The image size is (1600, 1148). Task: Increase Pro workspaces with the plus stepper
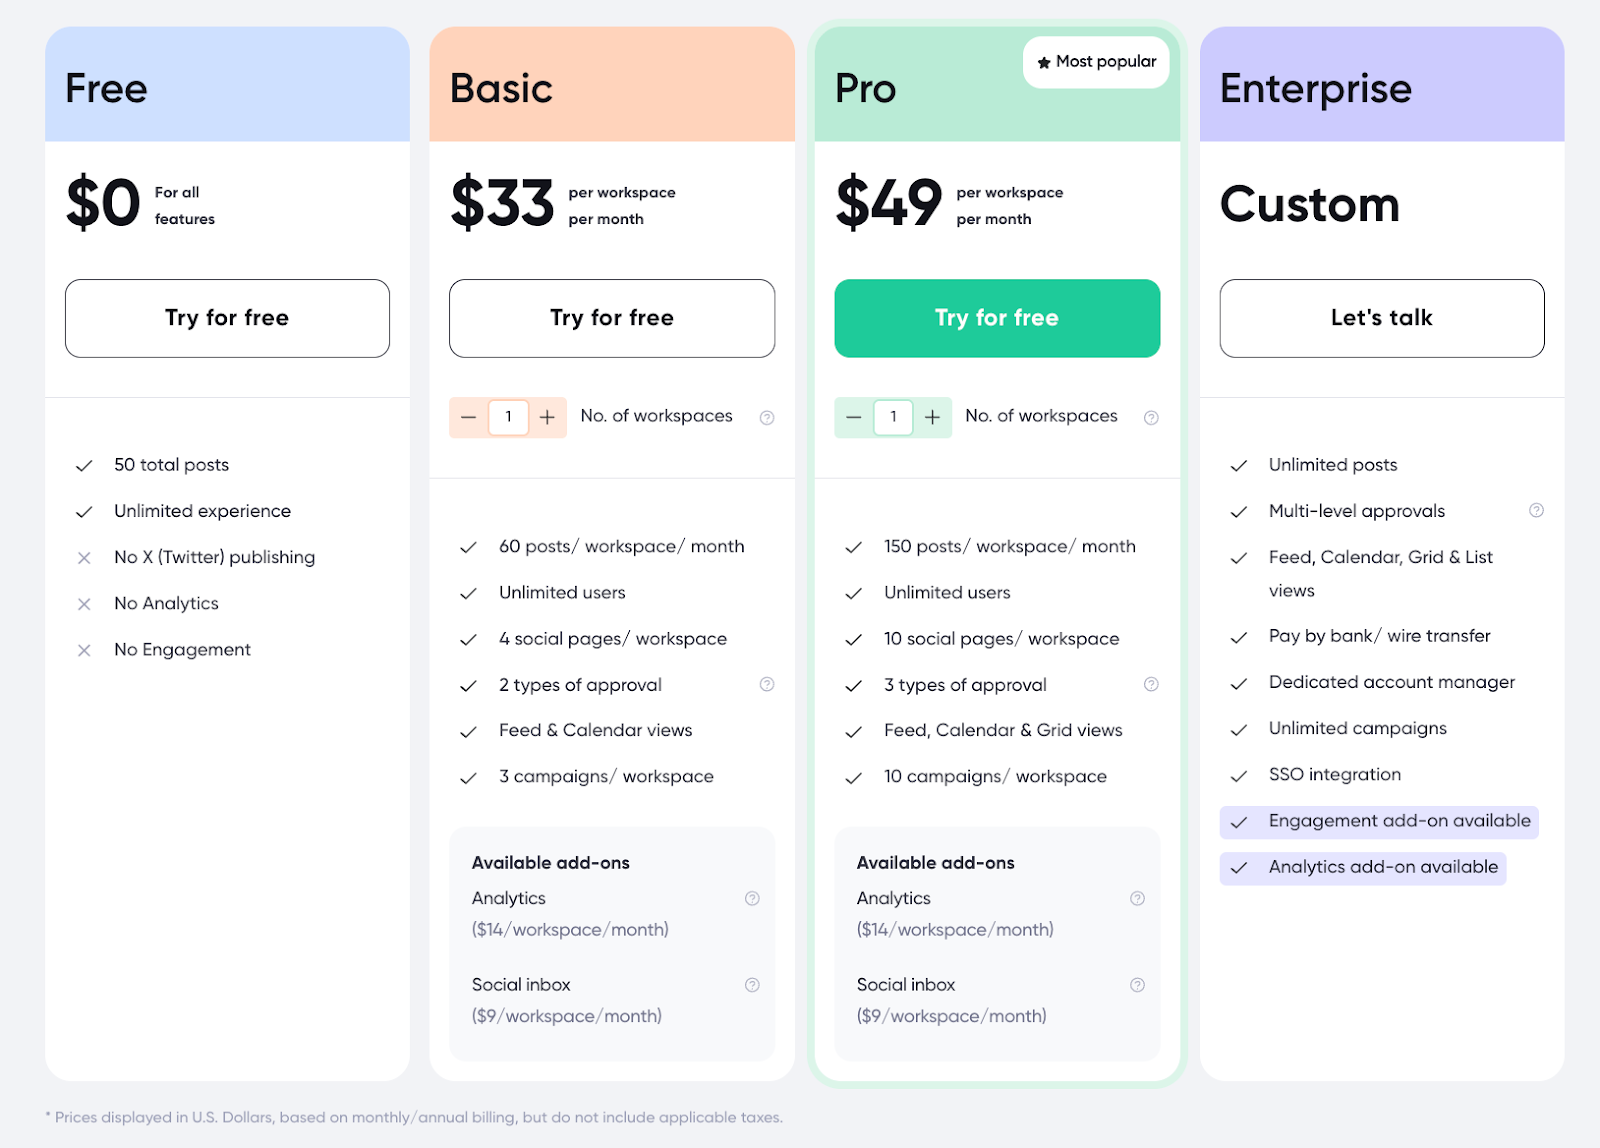(932, 417)
